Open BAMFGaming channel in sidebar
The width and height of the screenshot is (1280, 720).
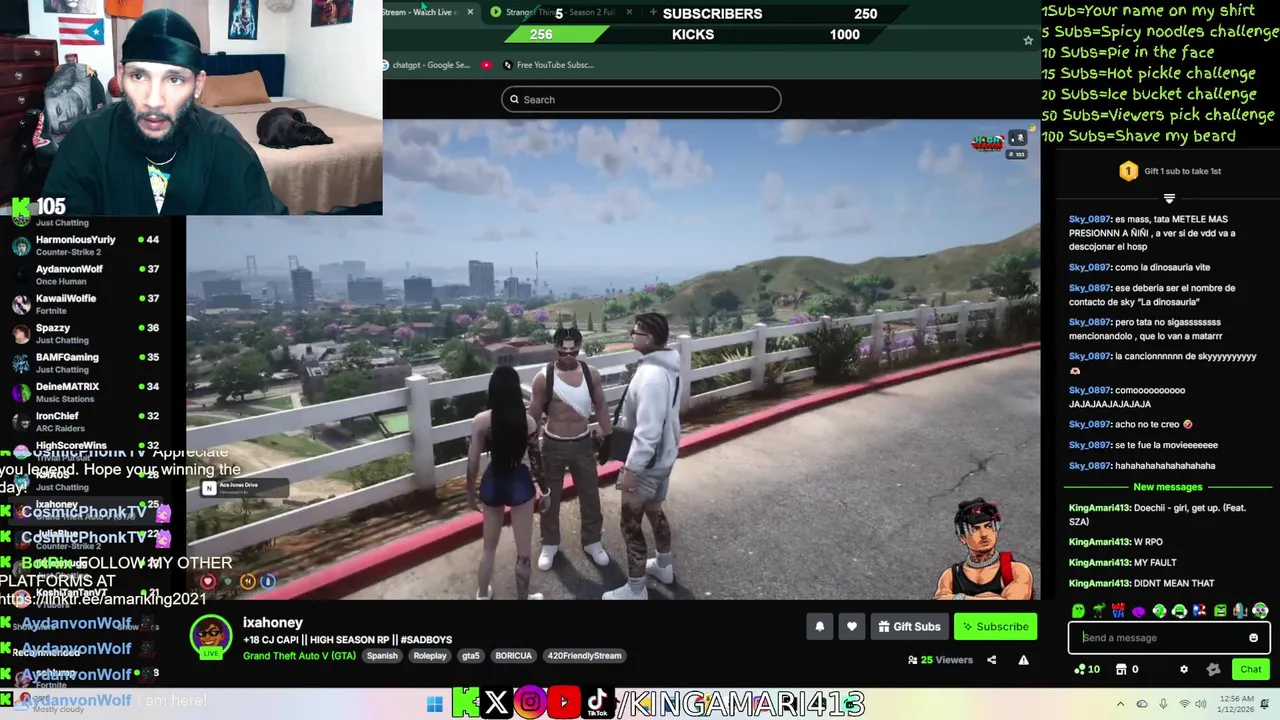85,363
